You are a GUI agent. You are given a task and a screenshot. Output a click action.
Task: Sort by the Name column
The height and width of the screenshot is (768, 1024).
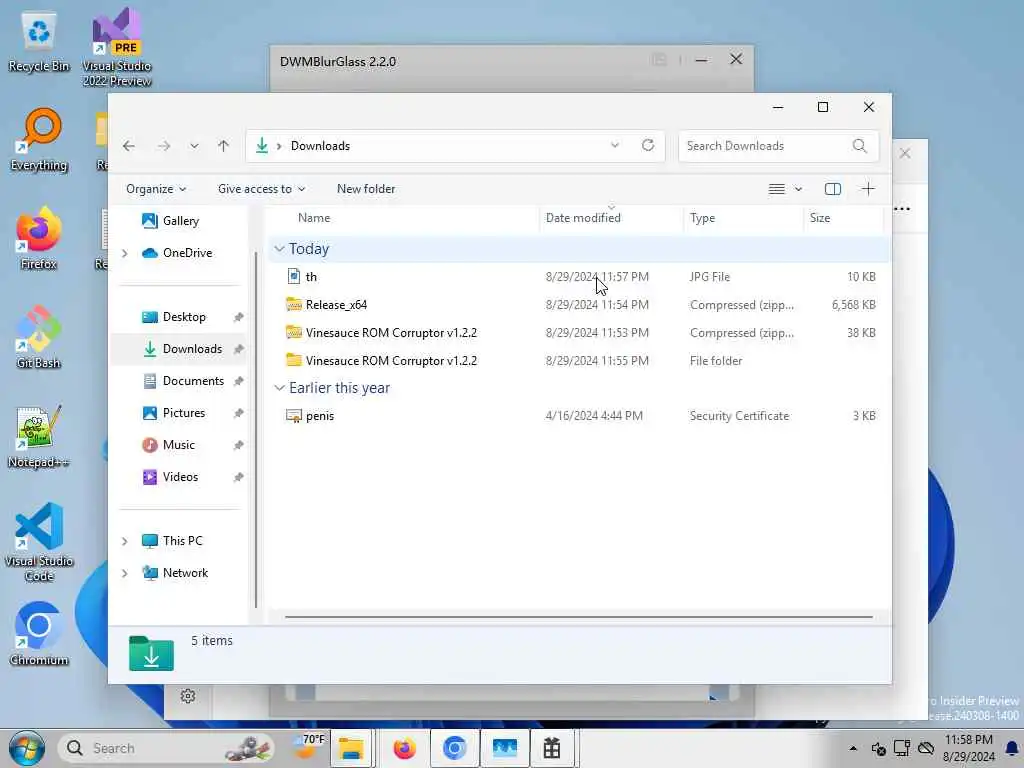tap(314, 218)
